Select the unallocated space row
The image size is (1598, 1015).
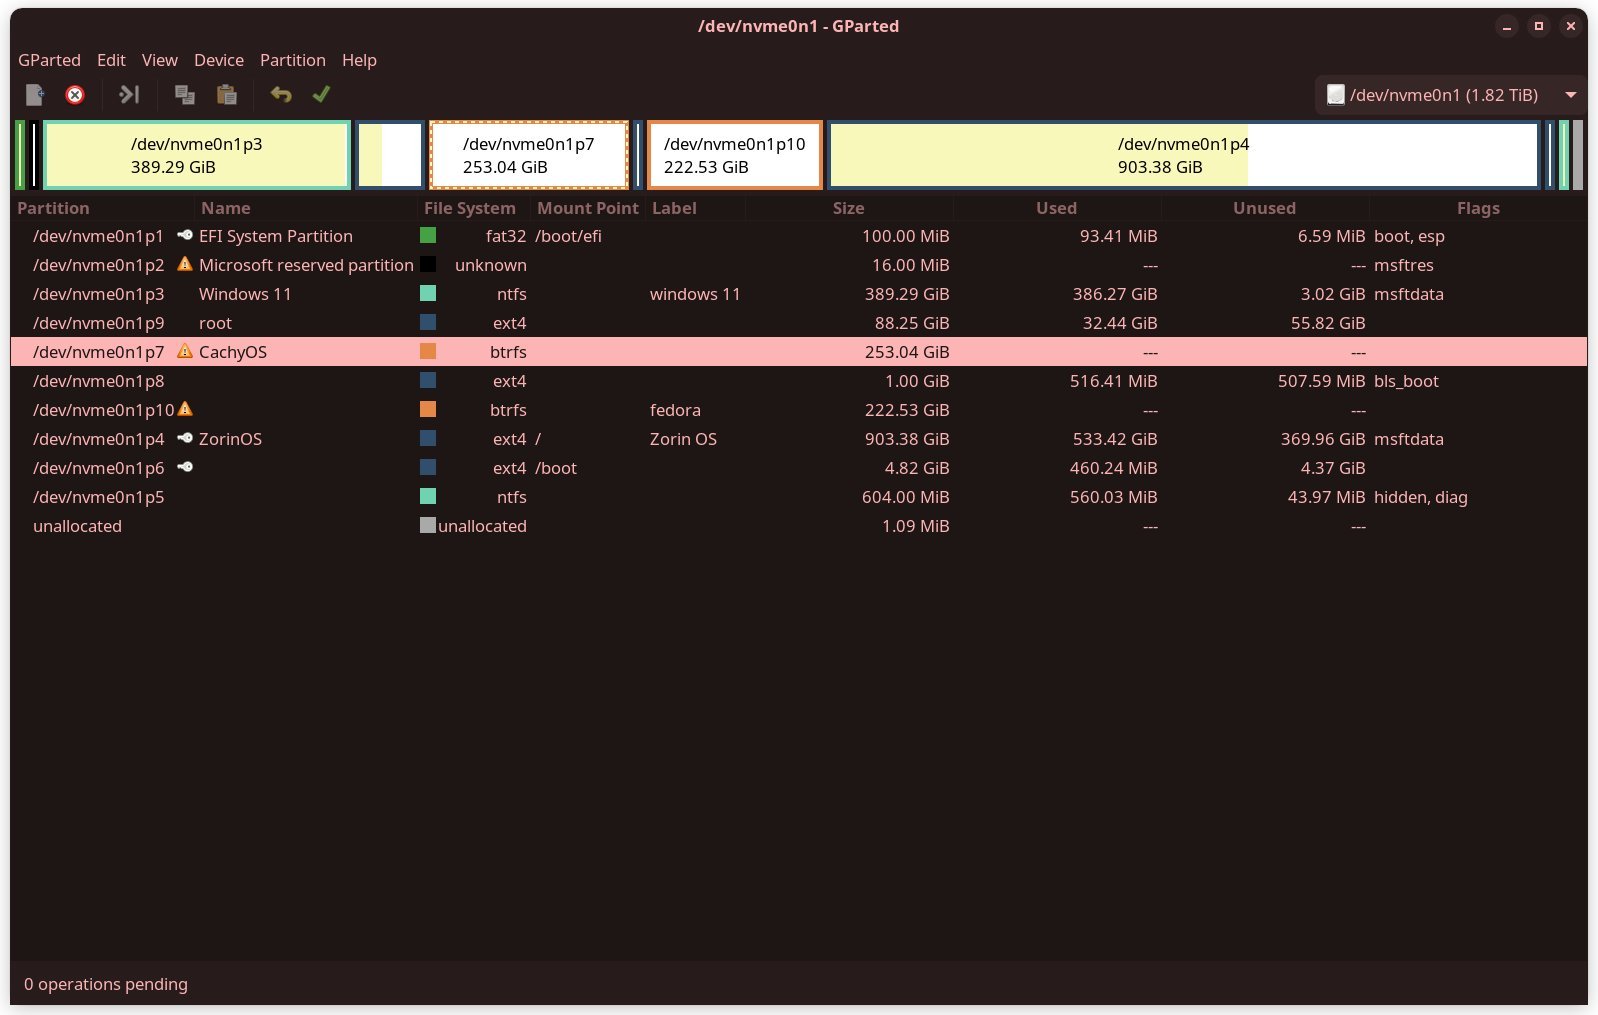coord(798,526)
